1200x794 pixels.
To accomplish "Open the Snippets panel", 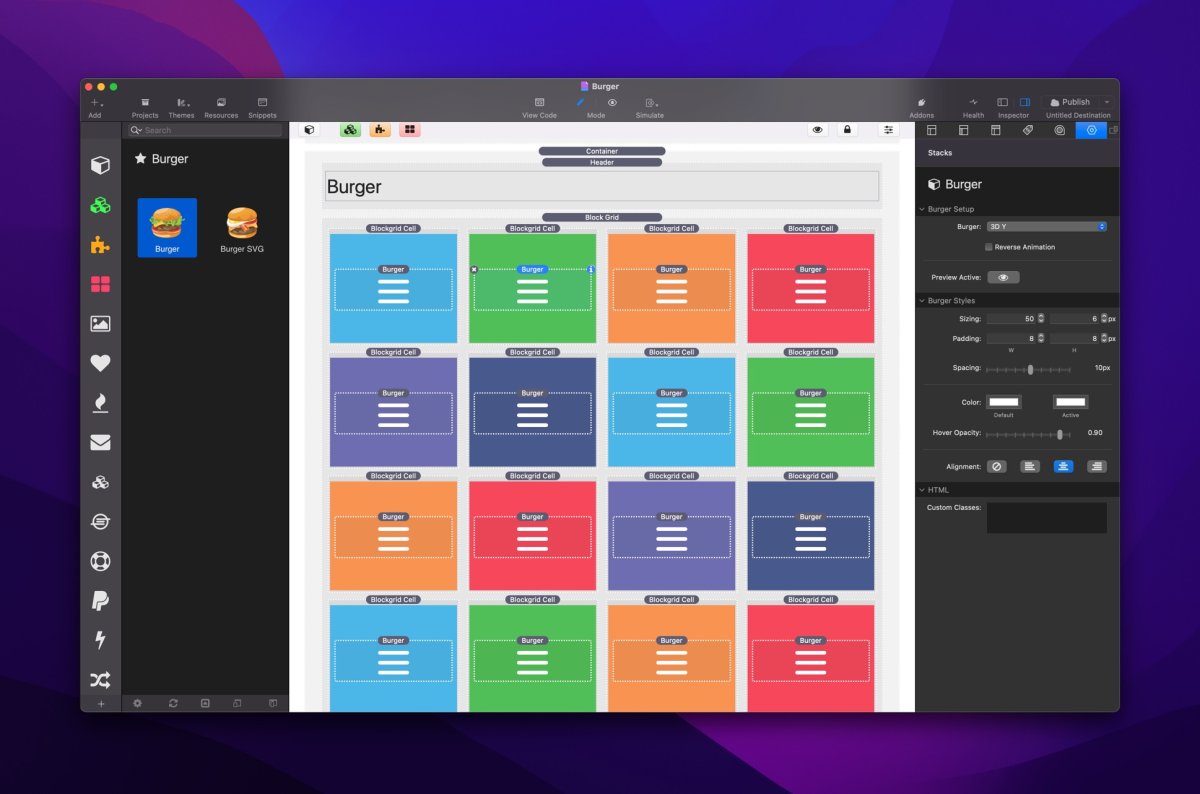I will click(262, 107).
